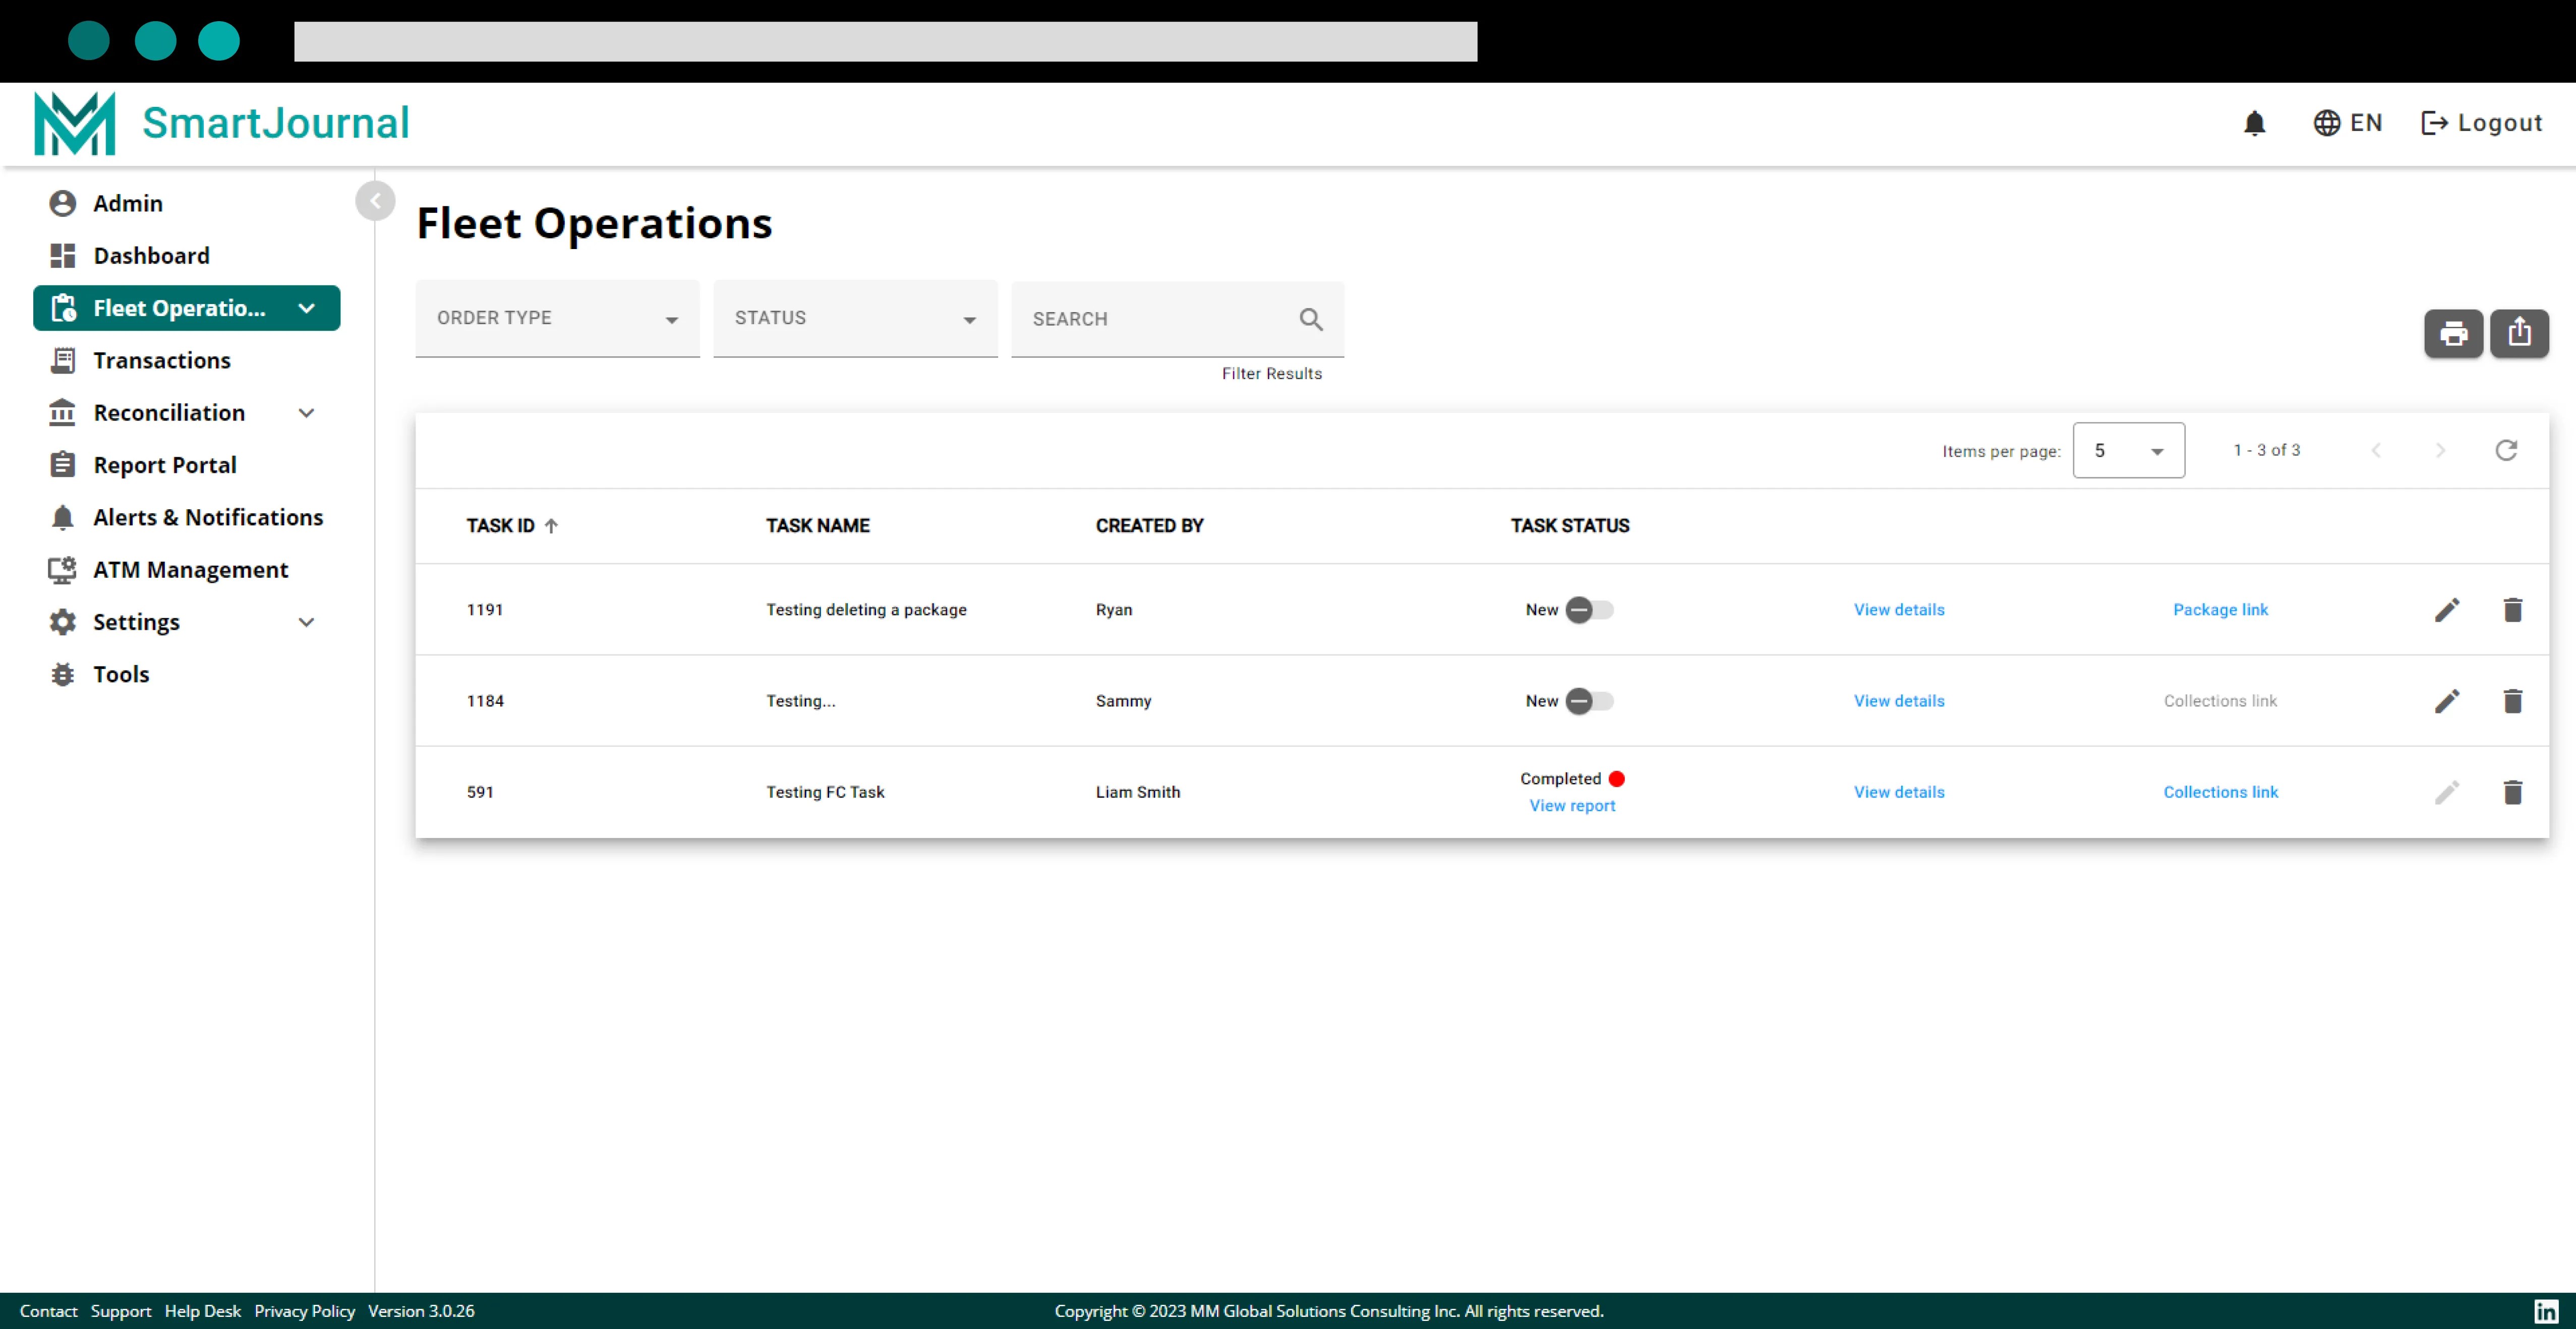The height and width of the screenshot is (1329, 2576).
Task: Open the notifications bell icon
Action: pyautogui.click(x=2254, y=123)
